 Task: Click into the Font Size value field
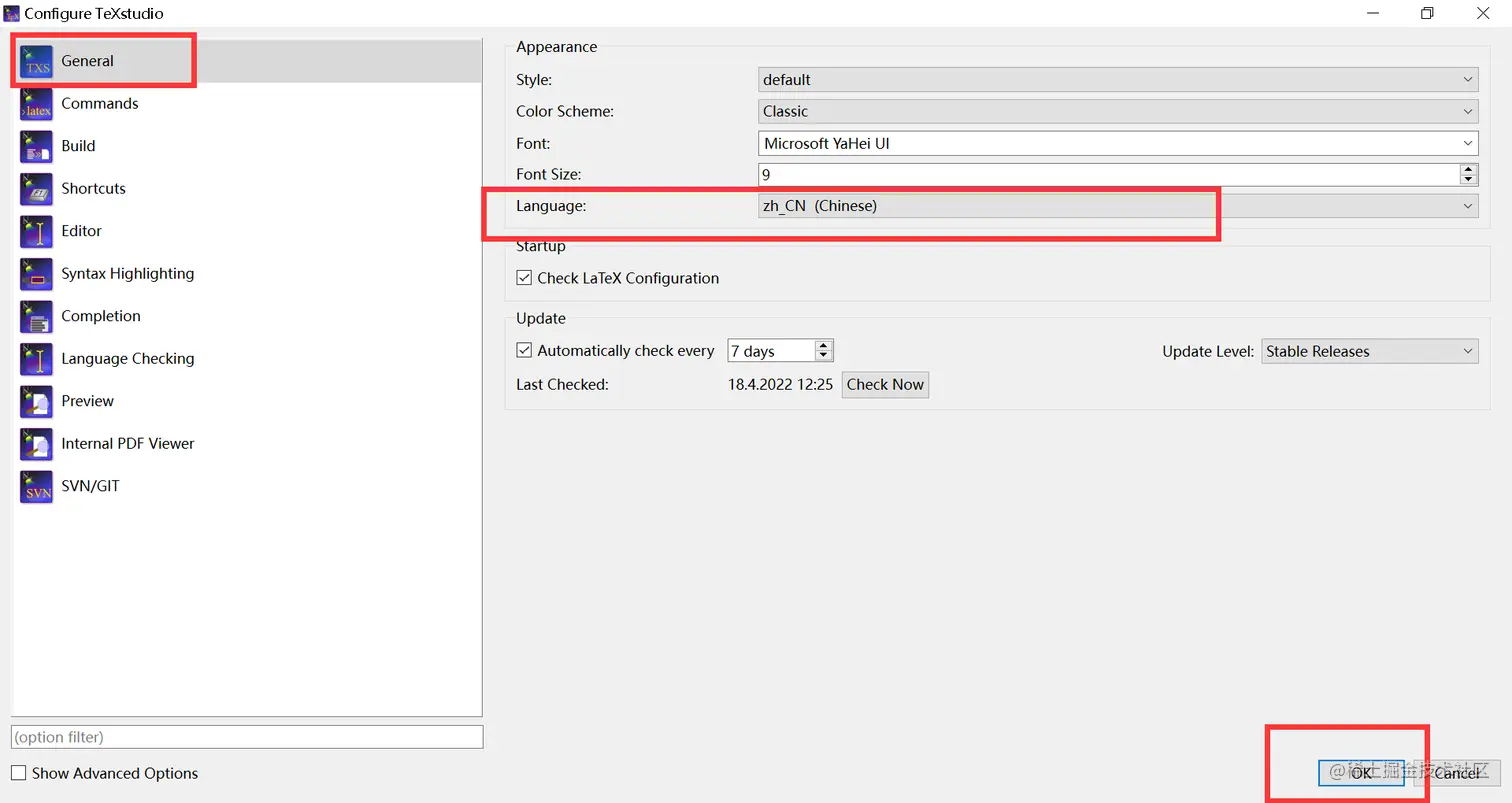point(1109,175)
